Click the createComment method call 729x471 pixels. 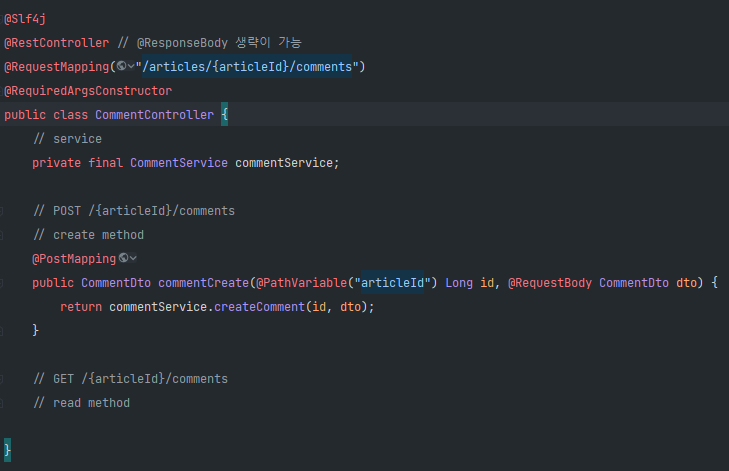259,307
